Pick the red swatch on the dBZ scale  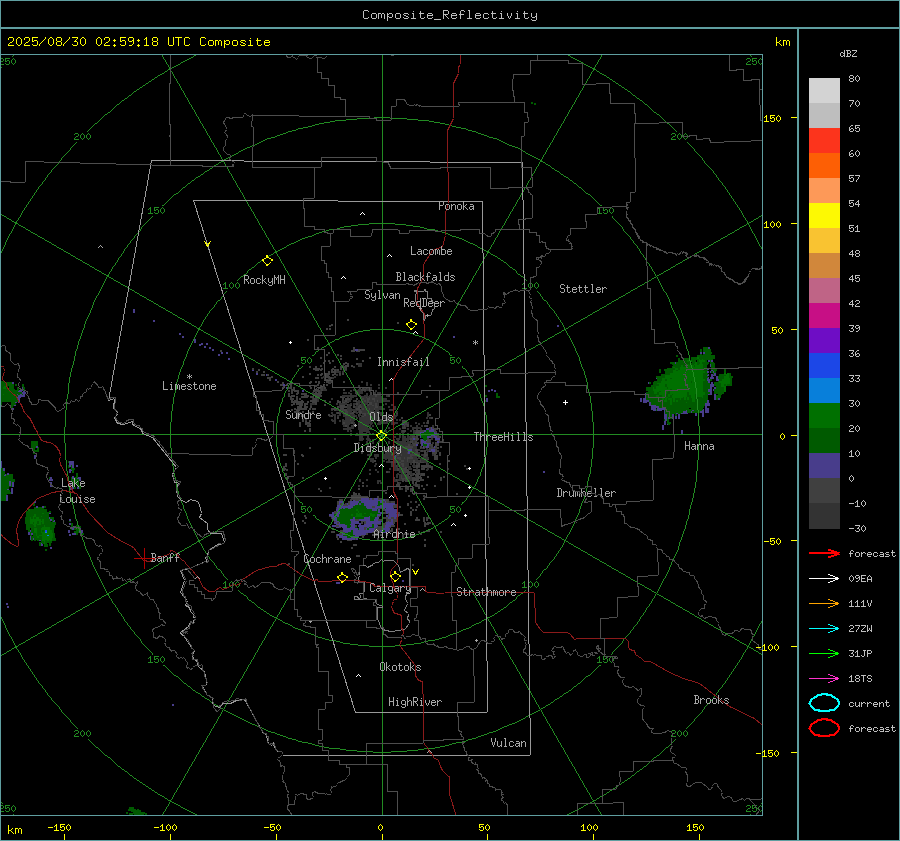824,140
